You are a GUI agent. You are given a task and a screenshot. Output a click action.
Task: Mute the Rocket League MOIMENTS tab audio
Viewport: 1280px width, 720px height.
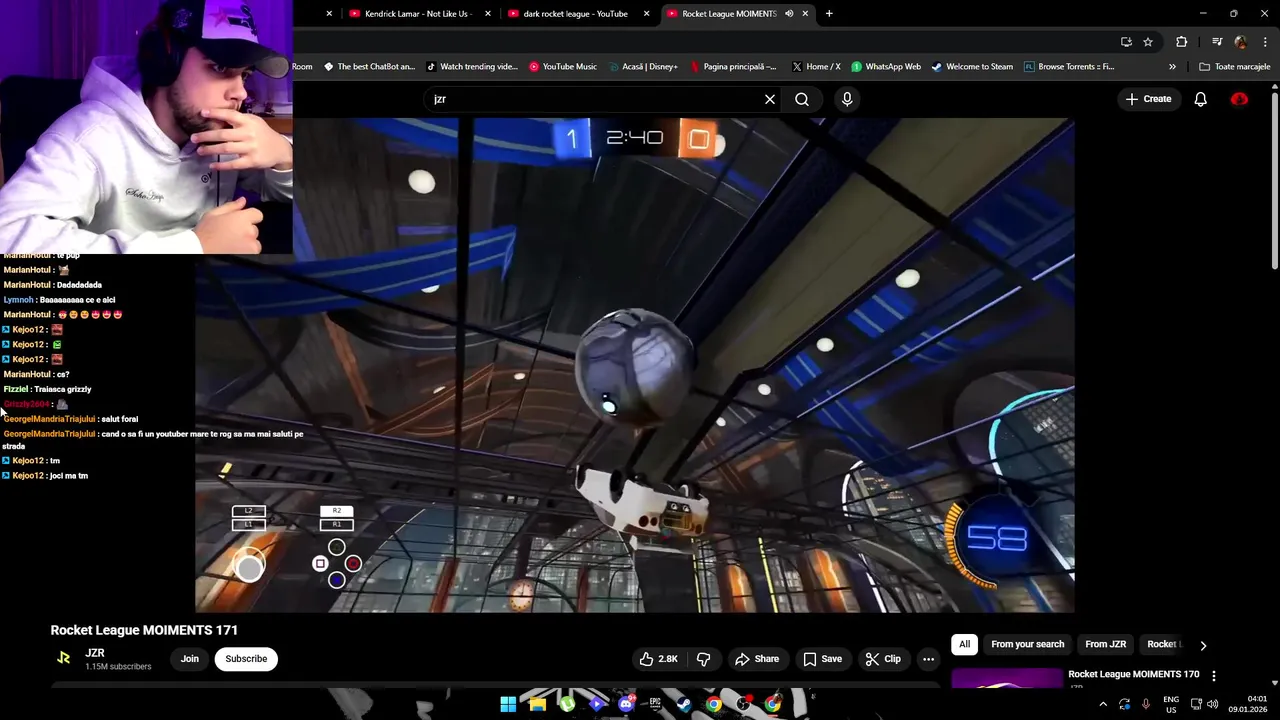(789, 14)
